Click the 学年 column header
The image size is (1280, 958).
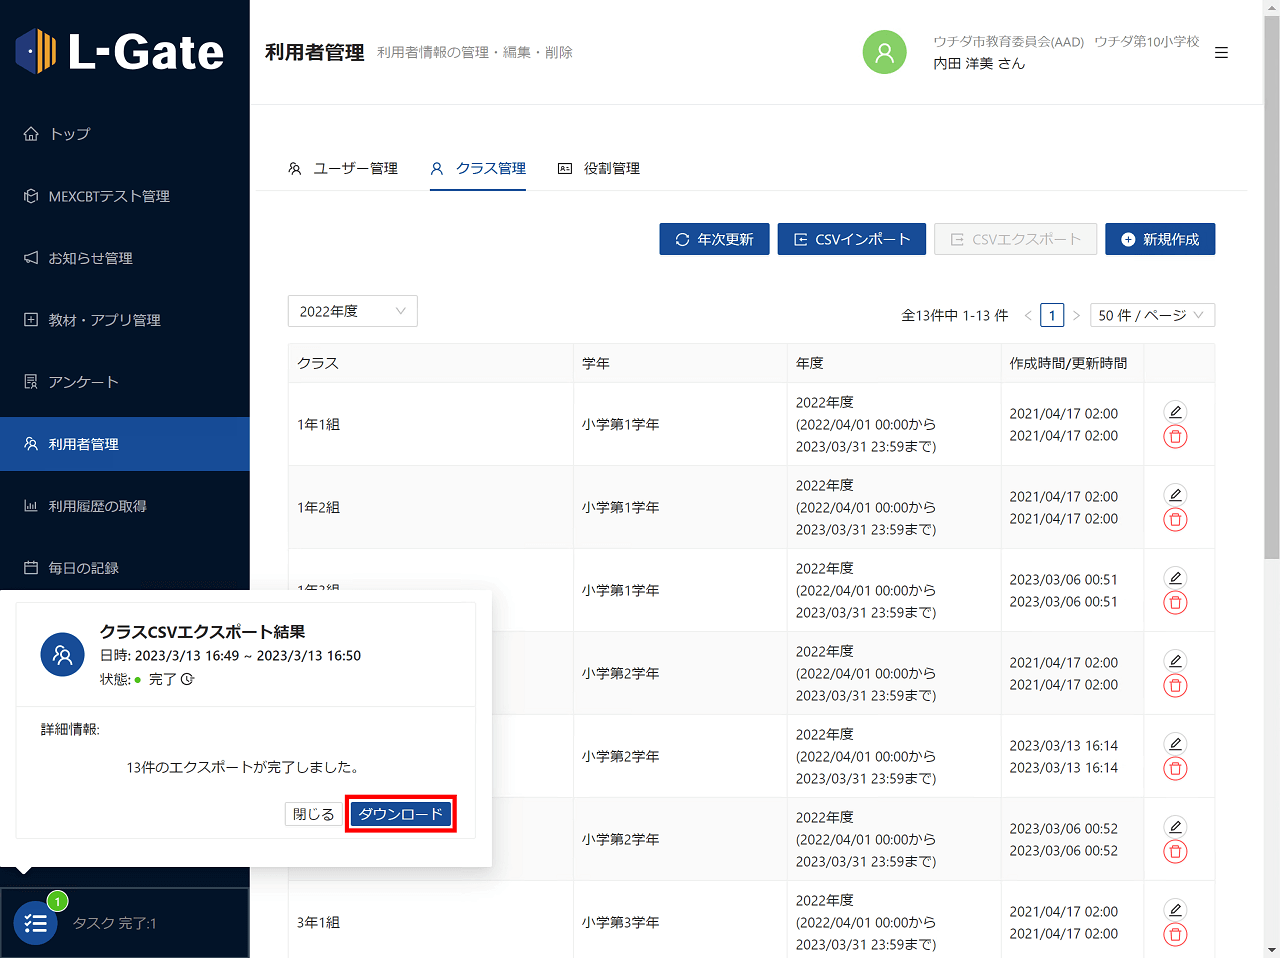(x=681, y=363)
